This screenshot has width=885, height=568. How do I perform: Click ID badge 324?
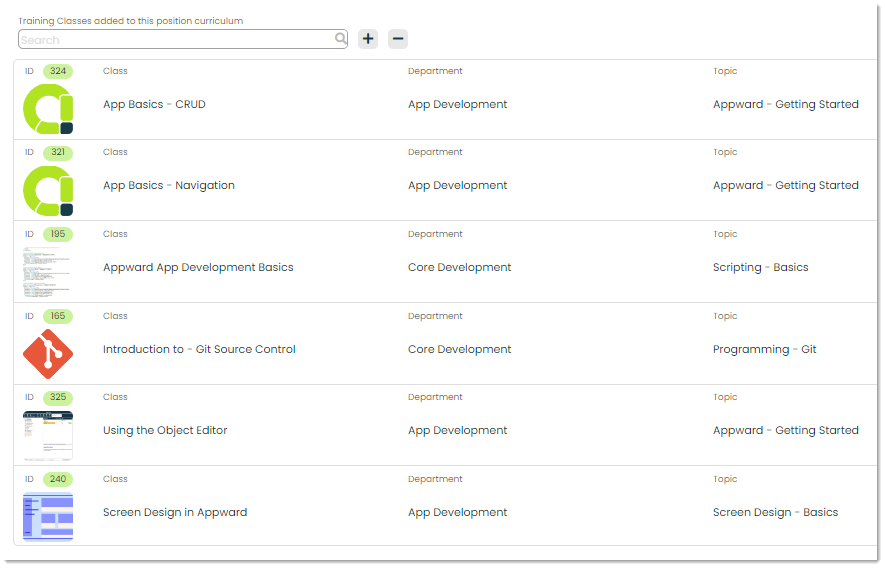click(x=58, y=71)
